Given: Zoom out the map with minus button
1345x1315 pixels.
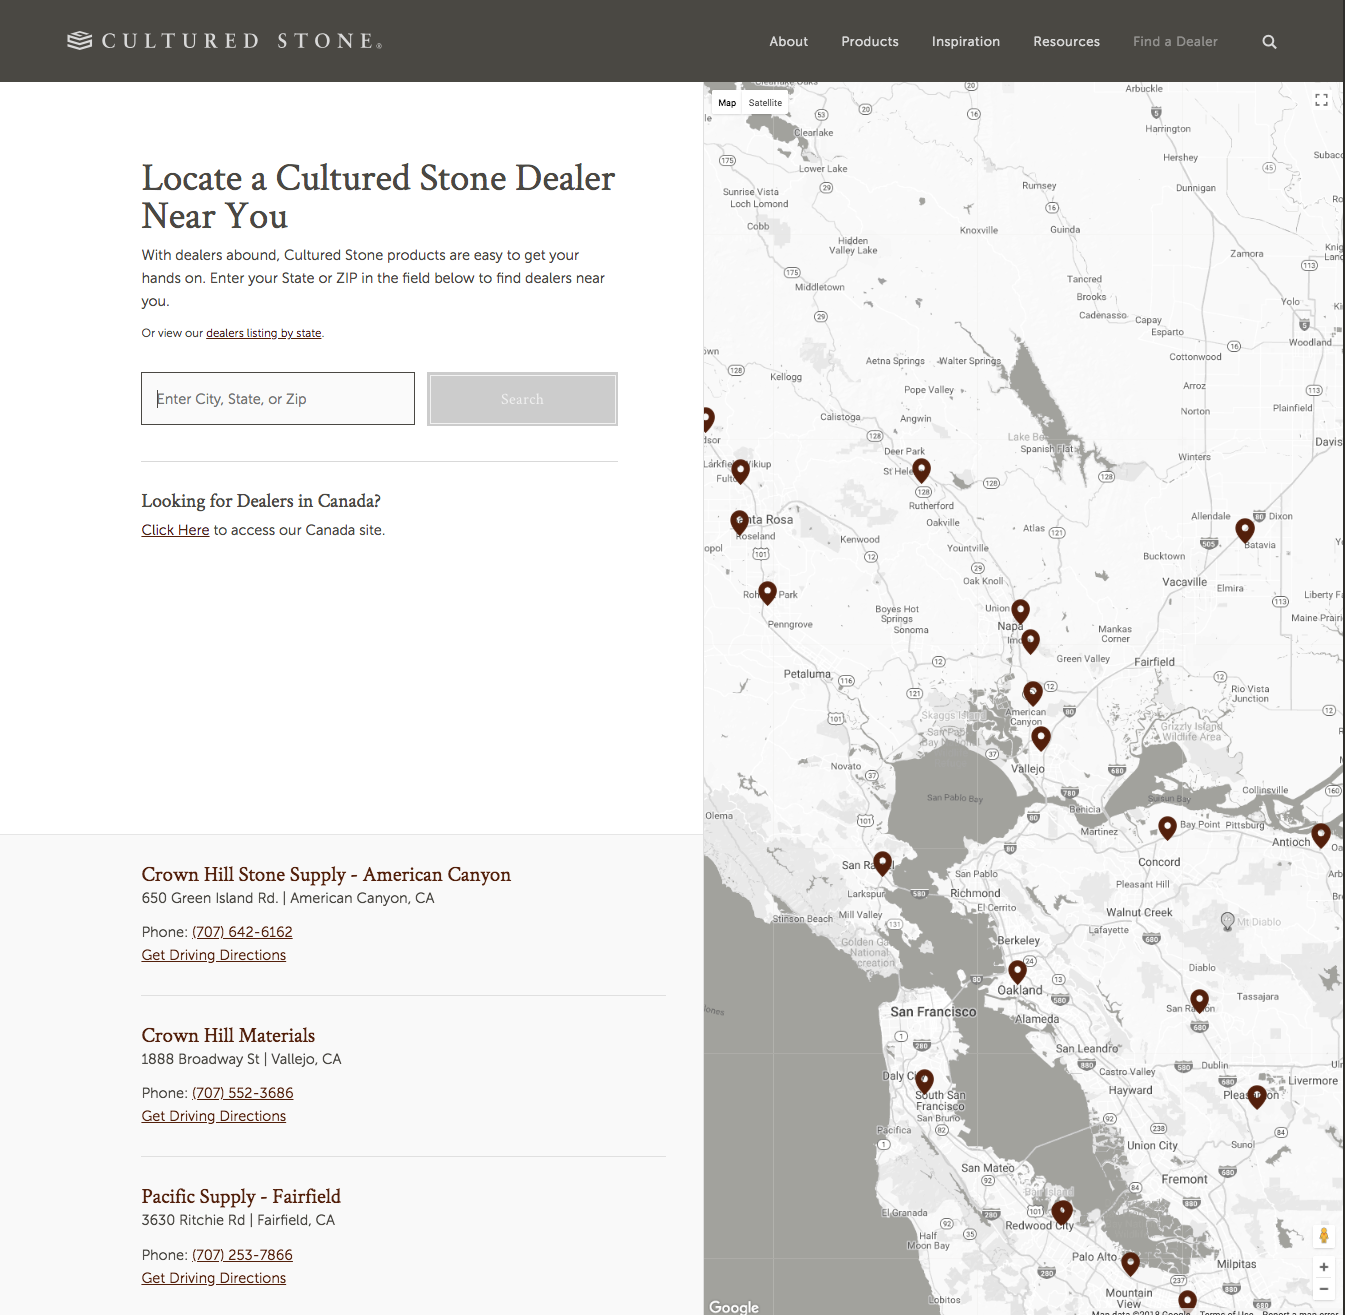Looking at the screenshot, I should (1323, 1289).
